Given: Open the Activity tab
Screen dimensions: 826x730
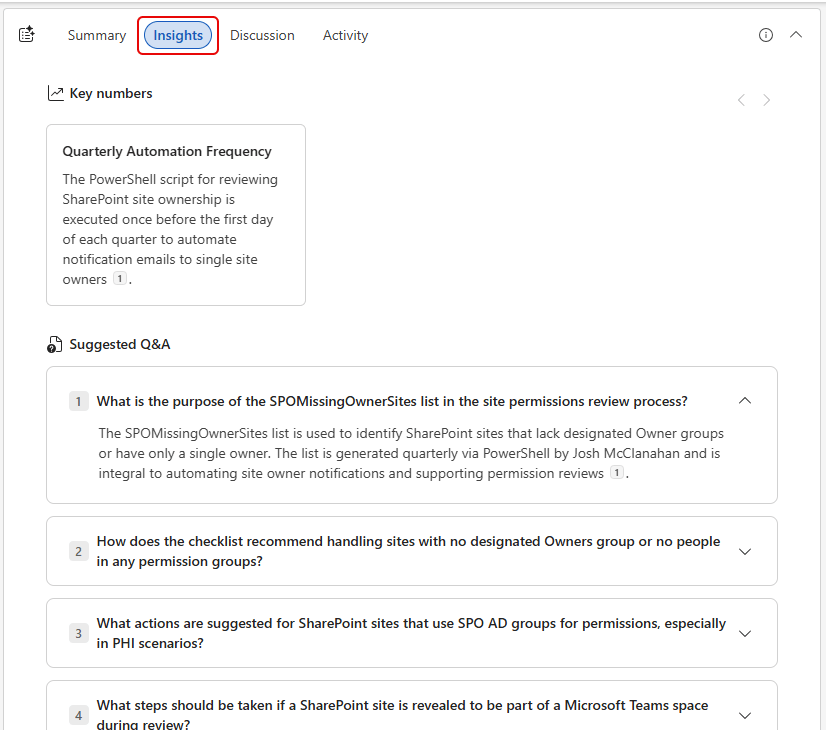Looking at the screenshot, I should click(x=345, y=35).
